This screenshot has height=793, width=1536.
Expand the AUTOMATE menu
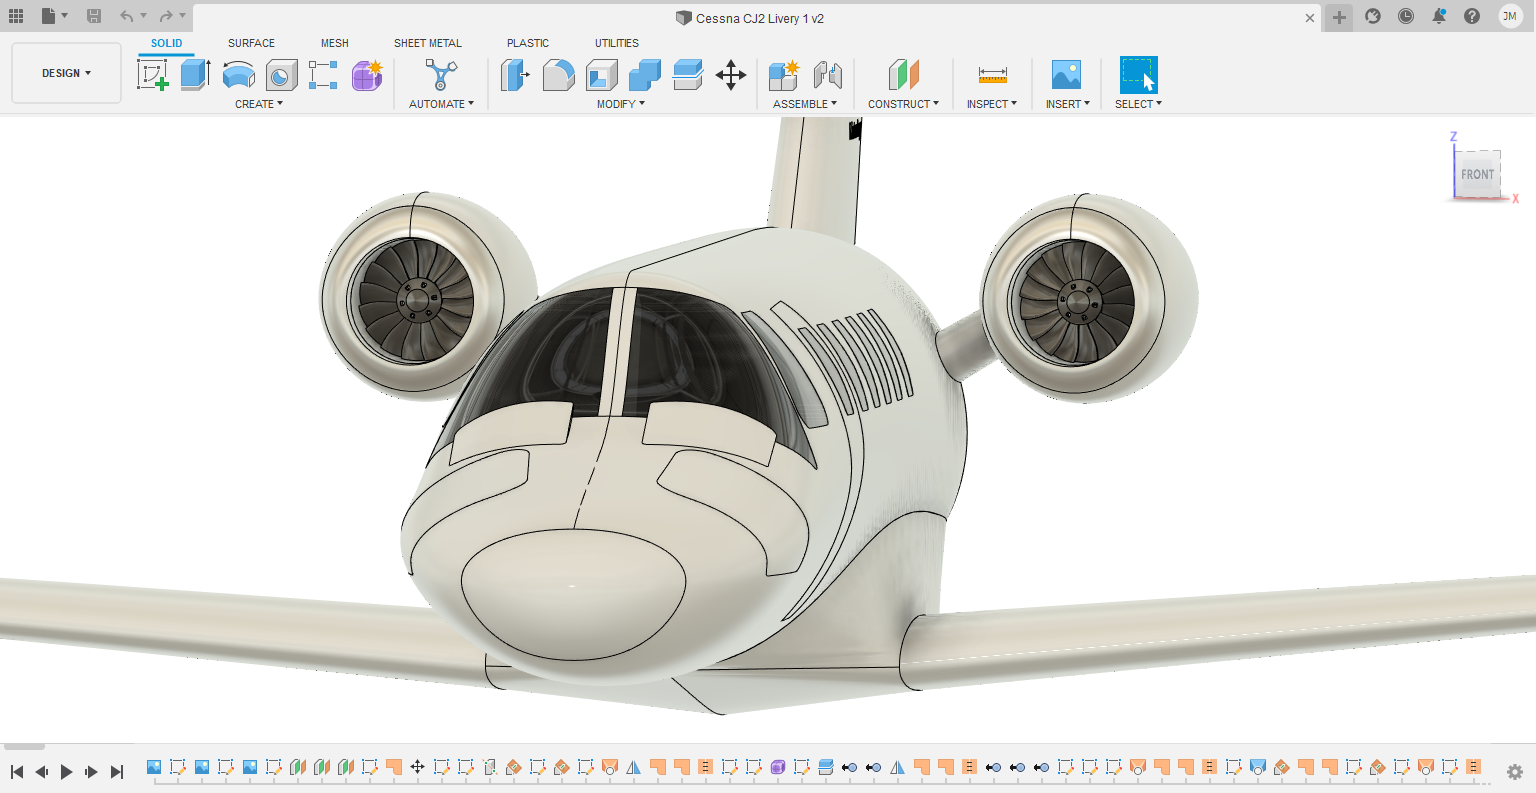[x=441, y=104]
